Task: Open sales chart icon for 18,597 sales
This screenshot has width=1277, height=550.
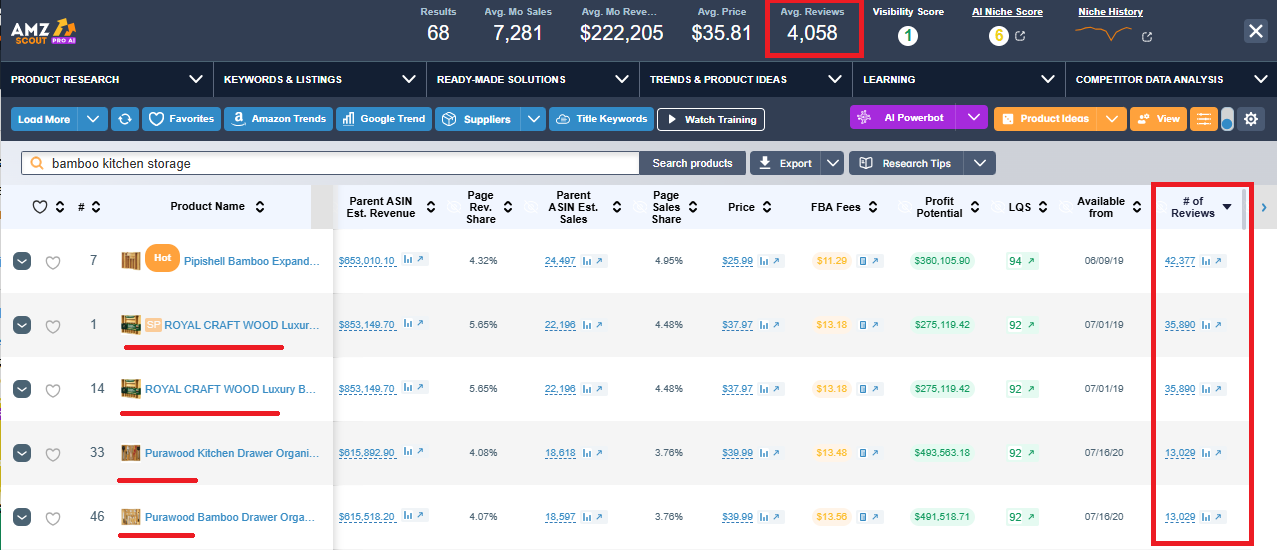Action: (585, 516)
